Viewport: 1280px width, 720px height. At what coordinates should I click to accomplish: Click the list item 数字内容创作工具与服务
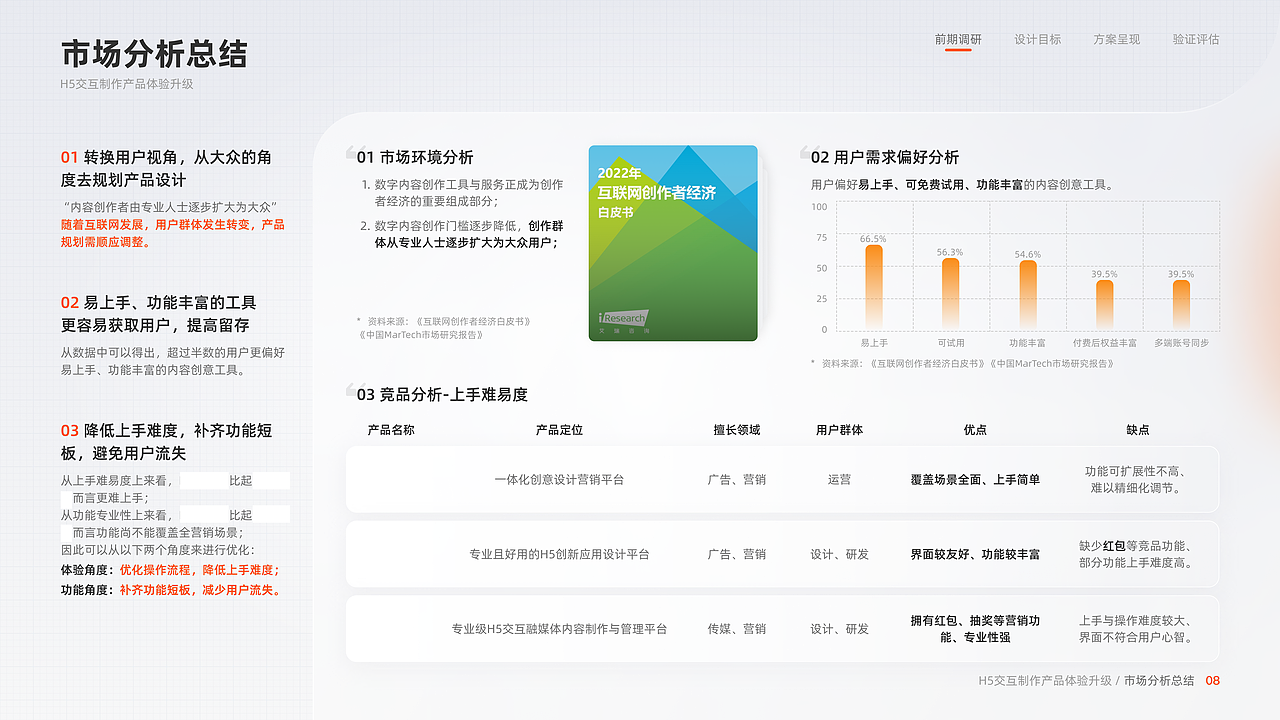462,193
